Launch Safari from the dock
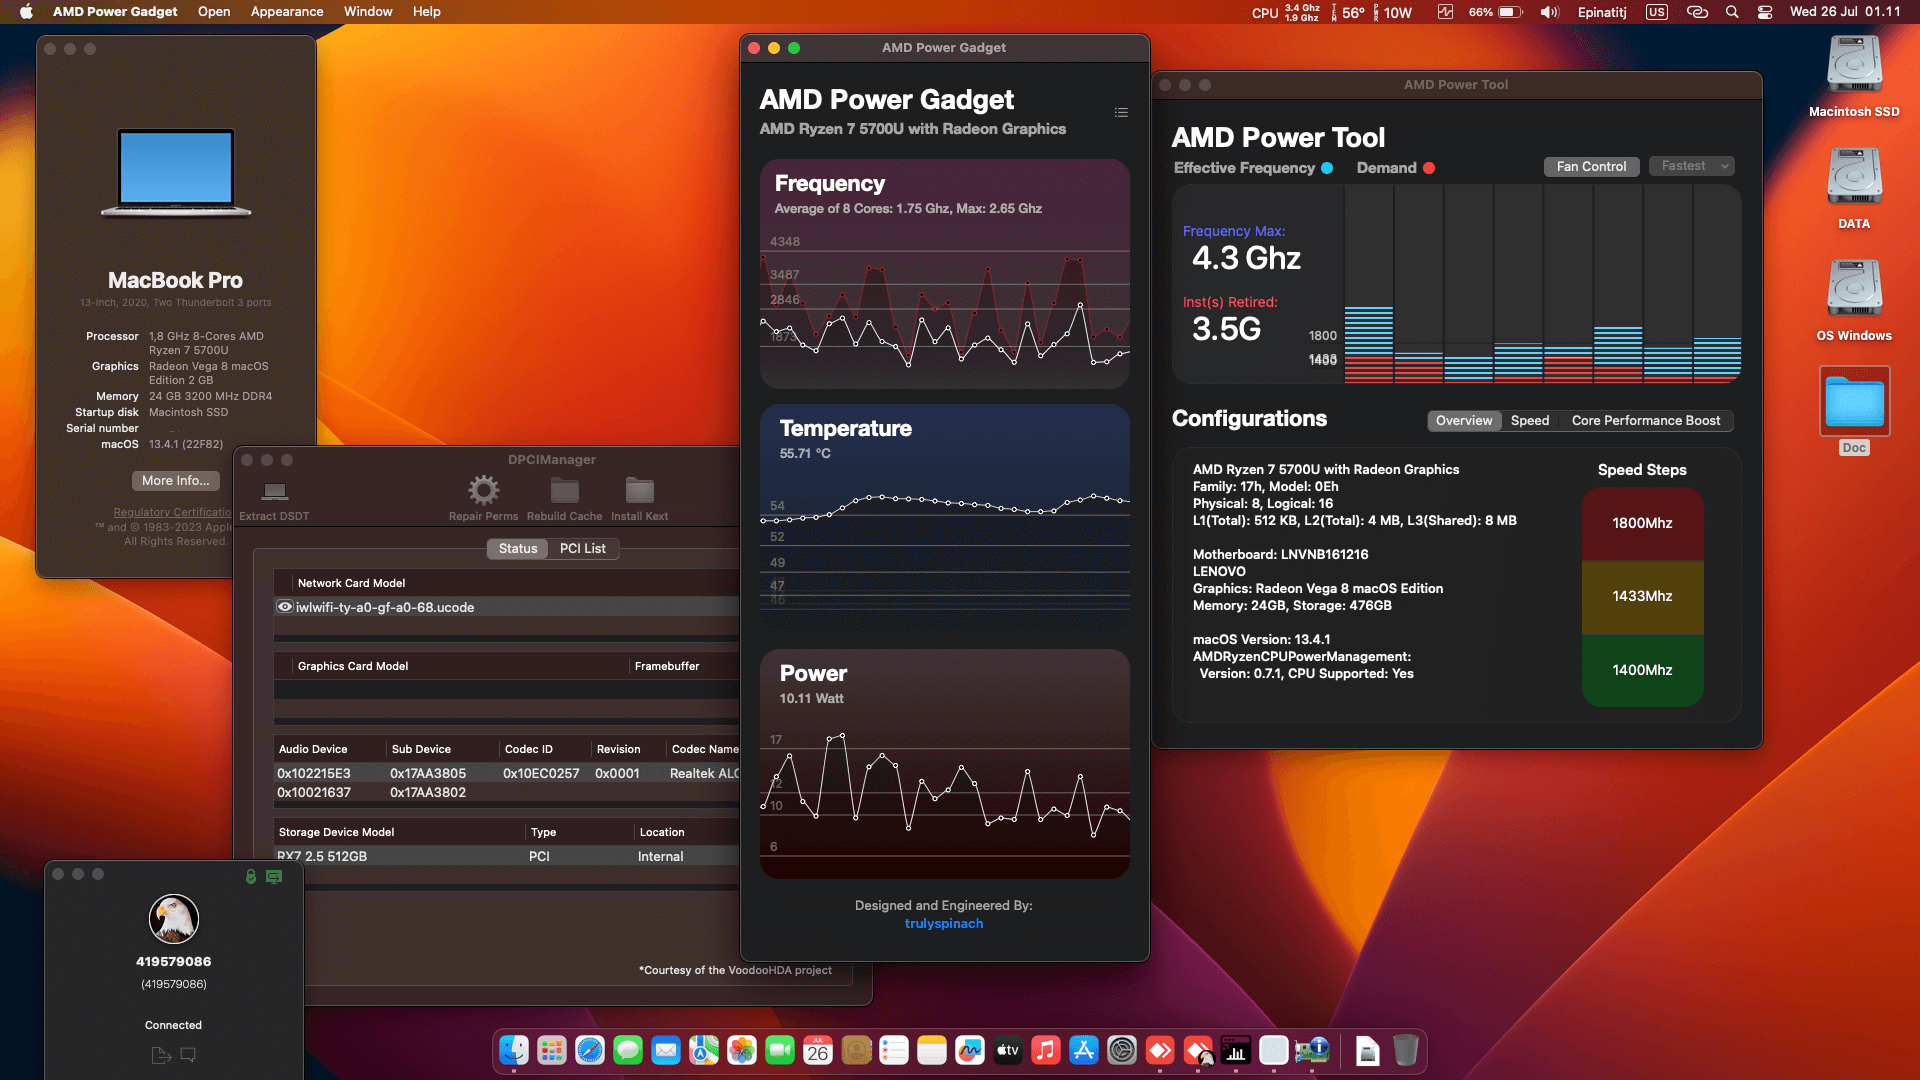Image resolution: width=1920 pixels, height=1080 pixels. pyautogui.click(x=590, y=1050)
